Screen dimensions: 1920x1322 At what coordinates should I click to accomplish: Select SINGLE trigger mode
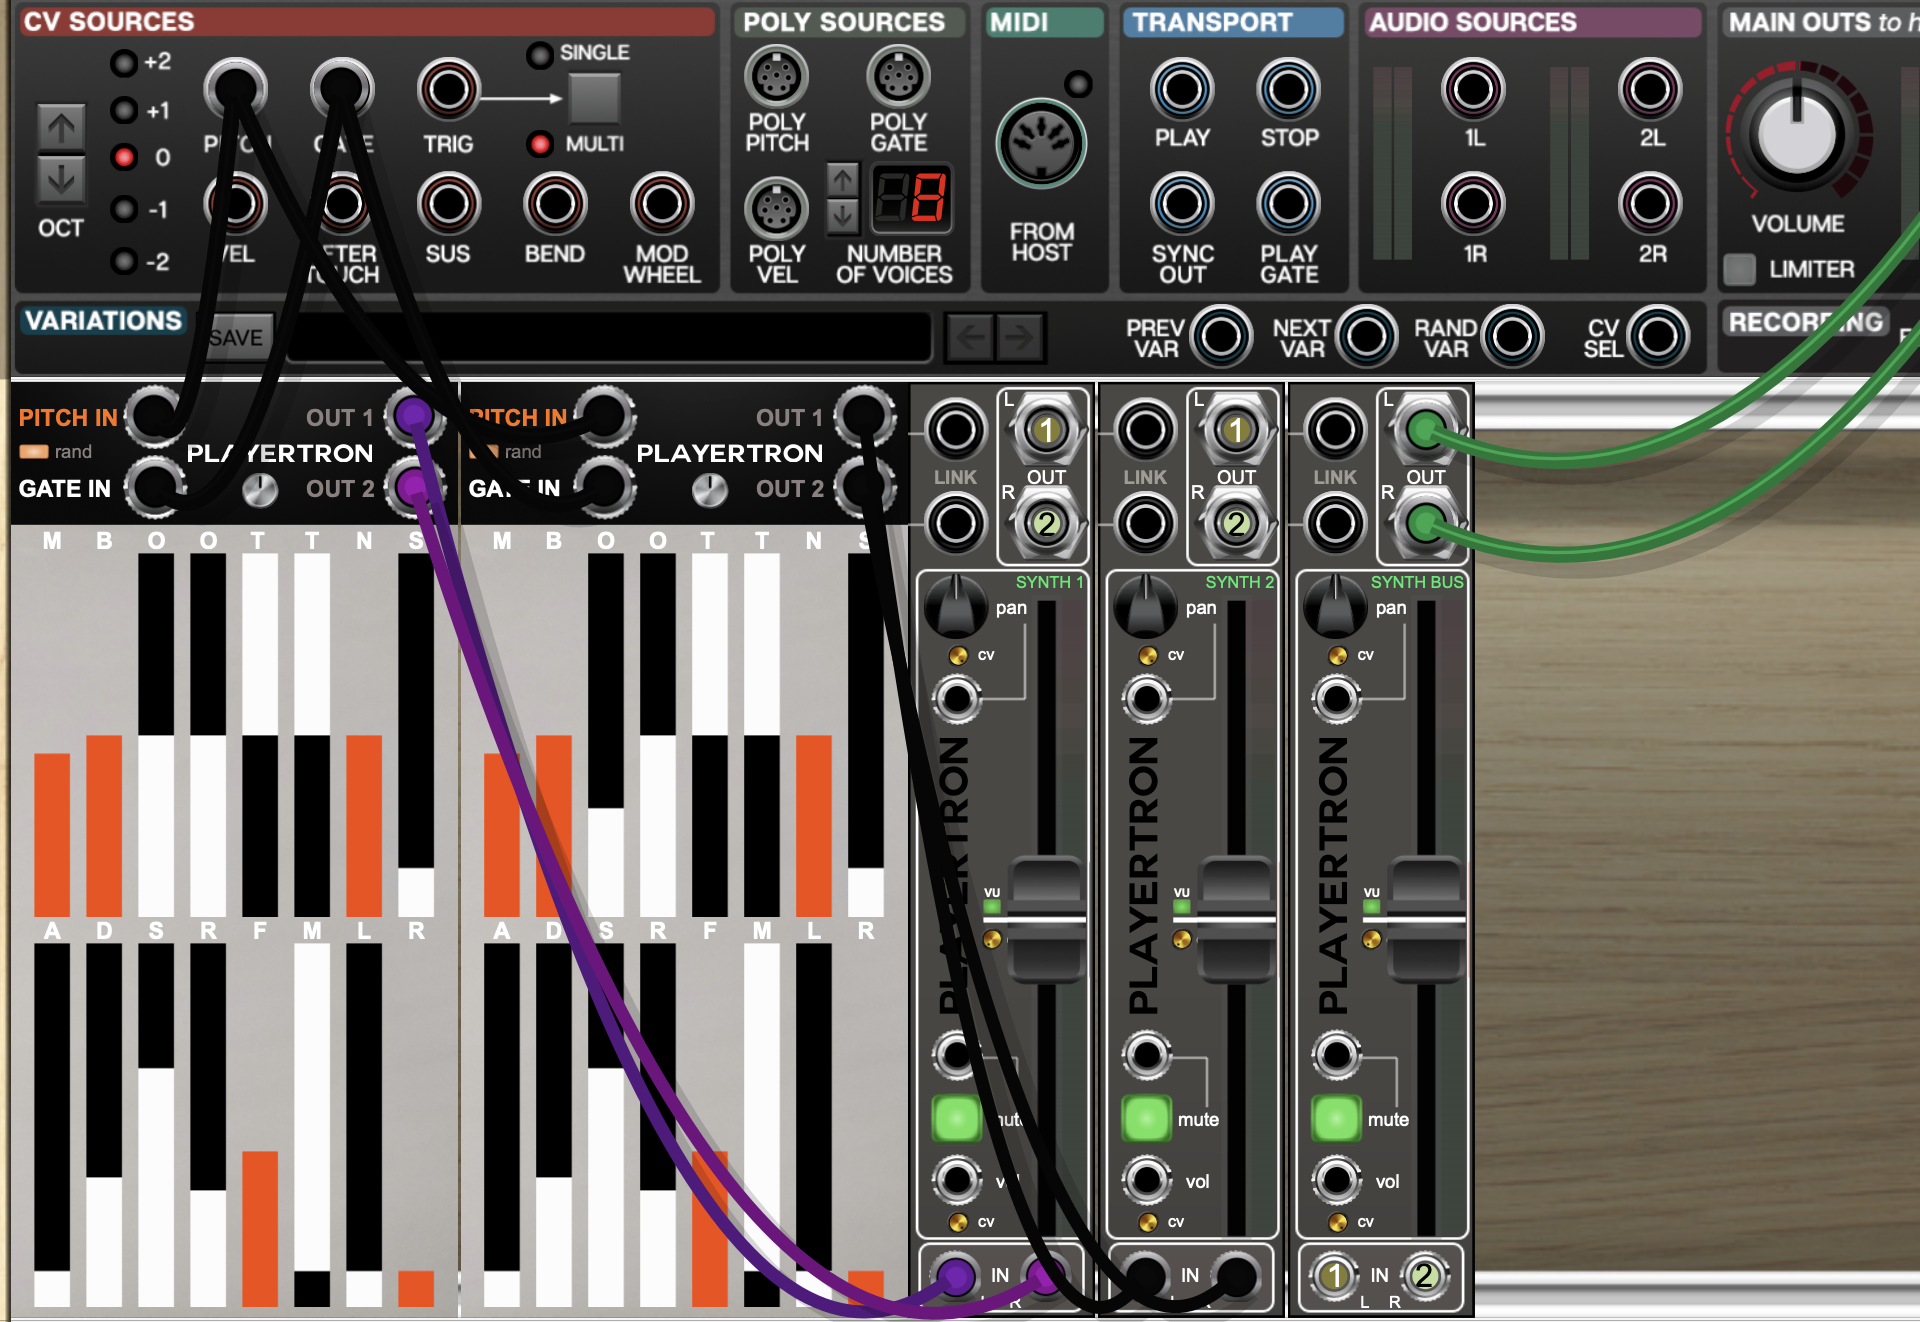coord(540,54)
